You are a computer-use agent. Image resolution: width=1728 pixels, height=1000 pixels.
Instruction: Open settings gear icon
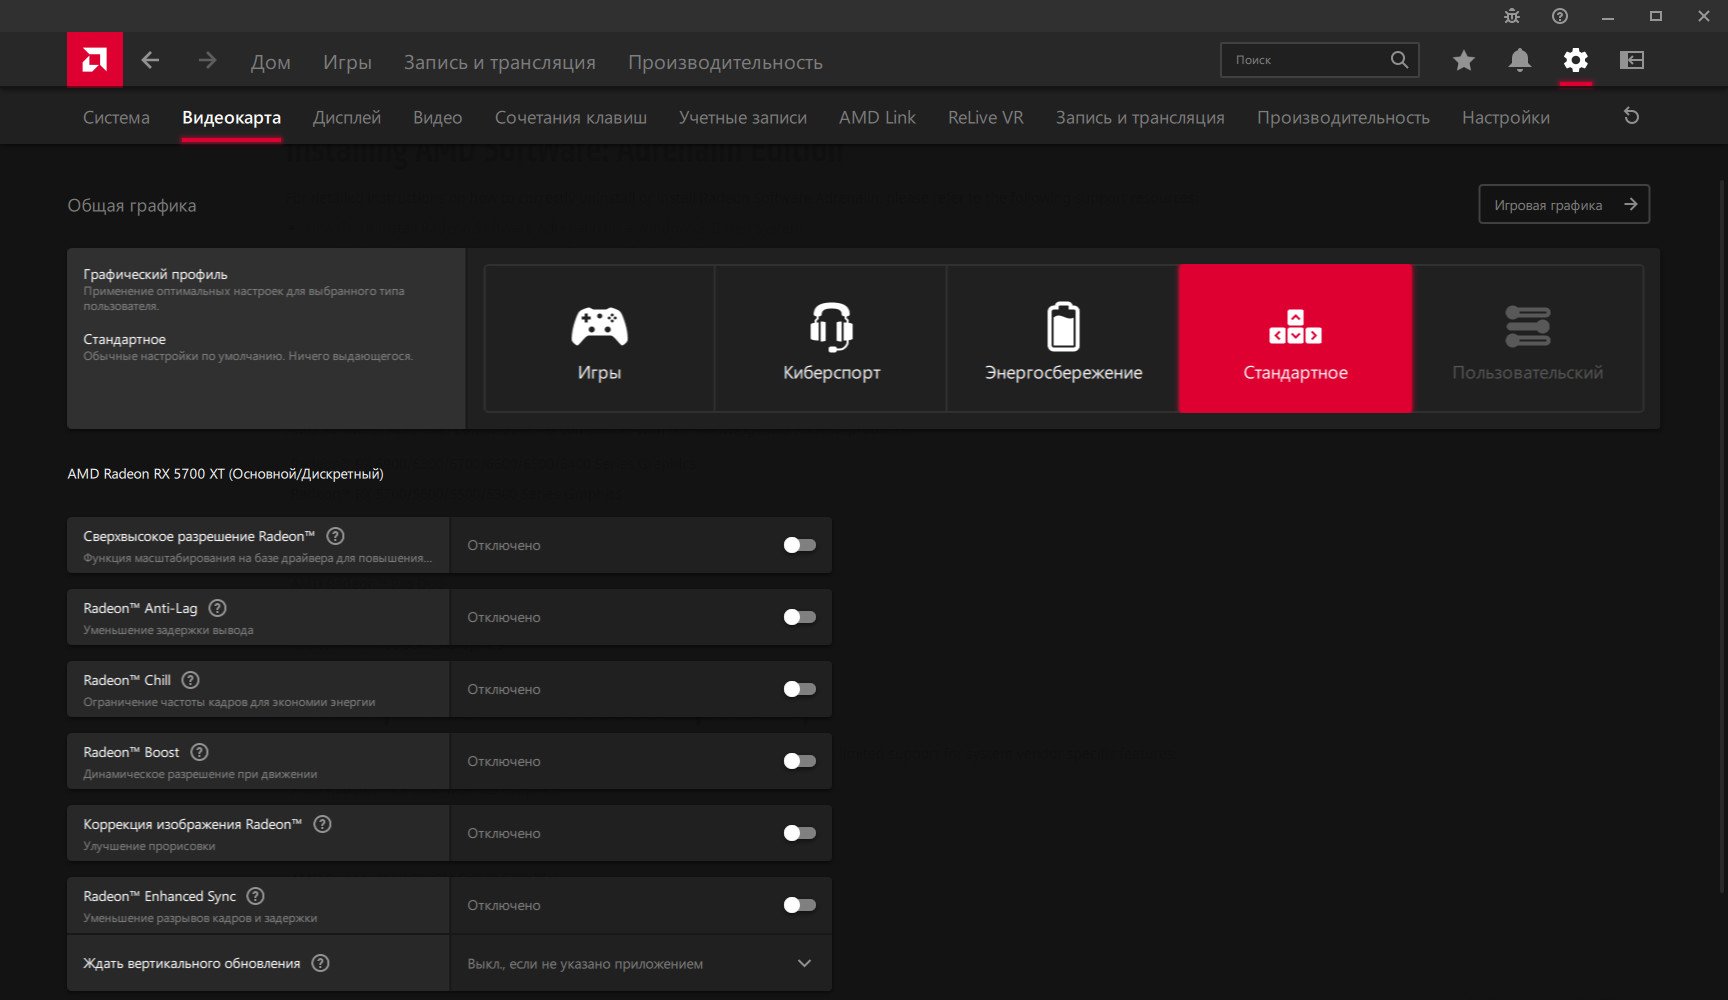coord(1576,60)
